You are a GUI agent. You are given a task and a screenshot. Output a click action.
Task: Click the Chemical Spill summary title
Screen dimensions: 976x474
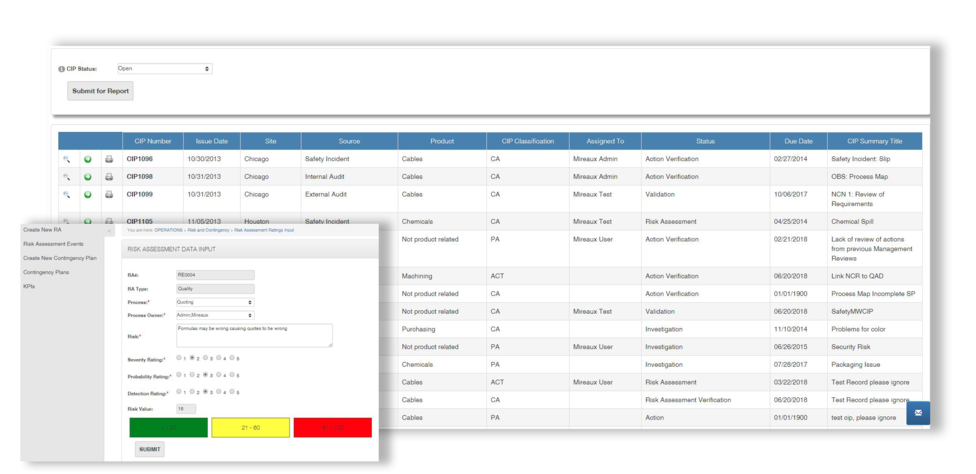point(853,221)
